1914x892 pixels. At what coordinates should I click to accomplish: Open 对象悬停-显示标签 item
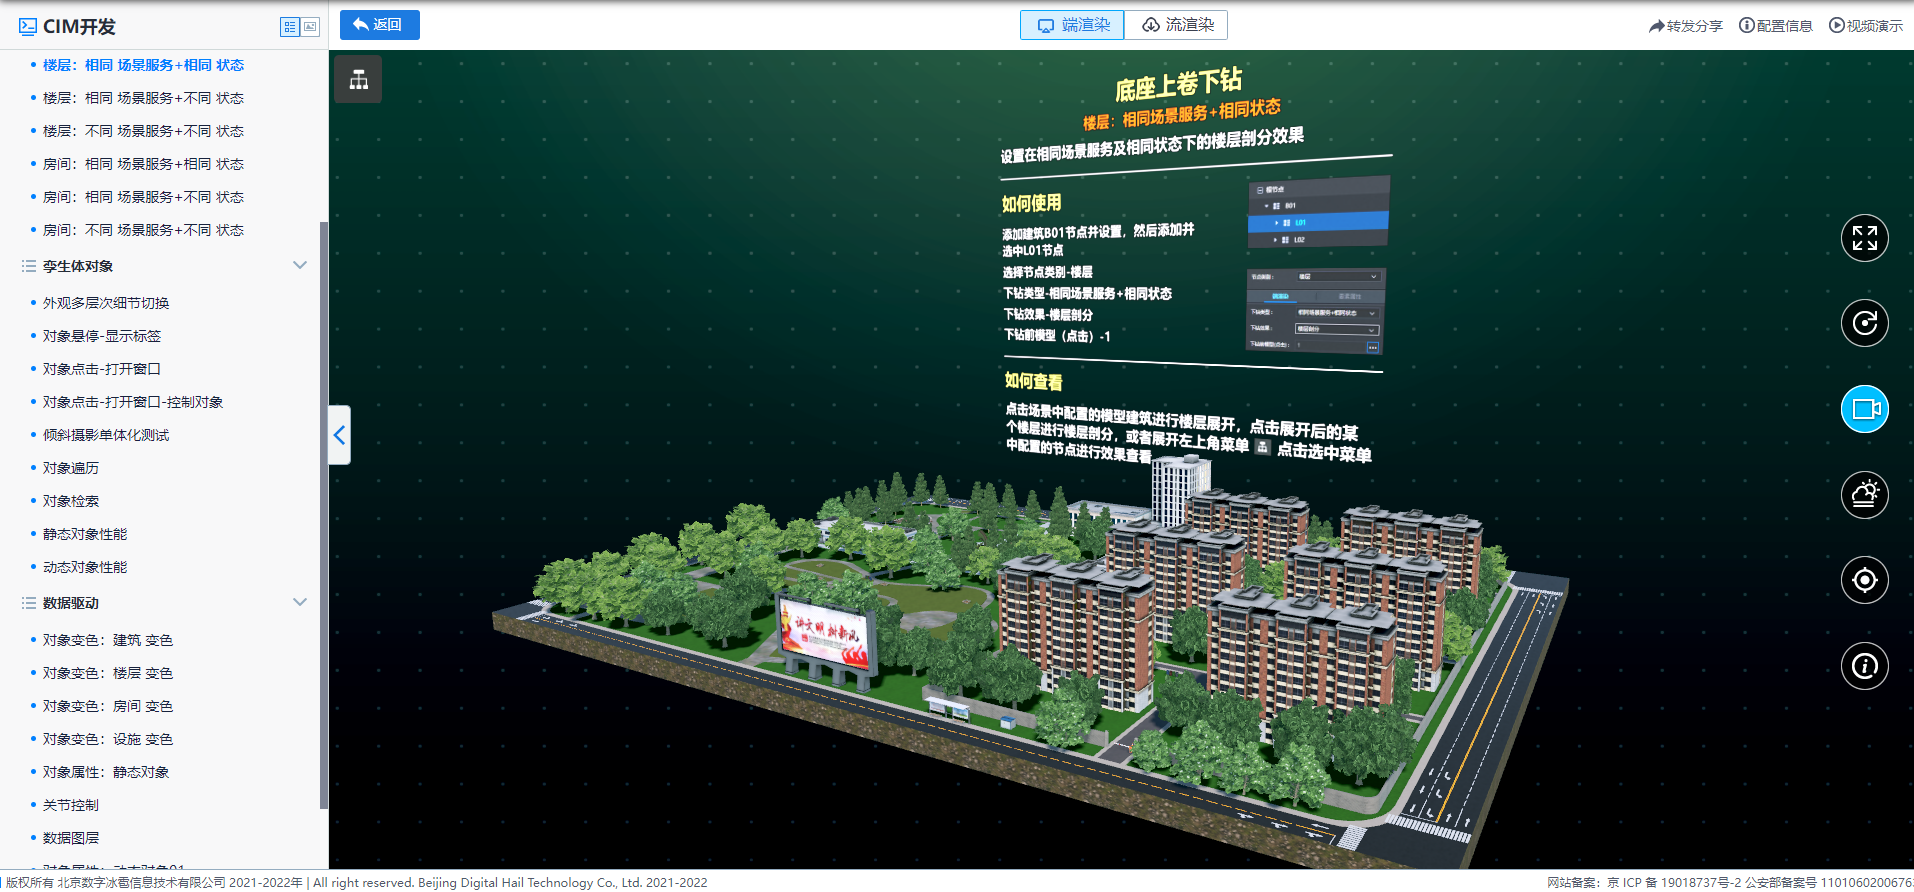(x=102, y=336)
